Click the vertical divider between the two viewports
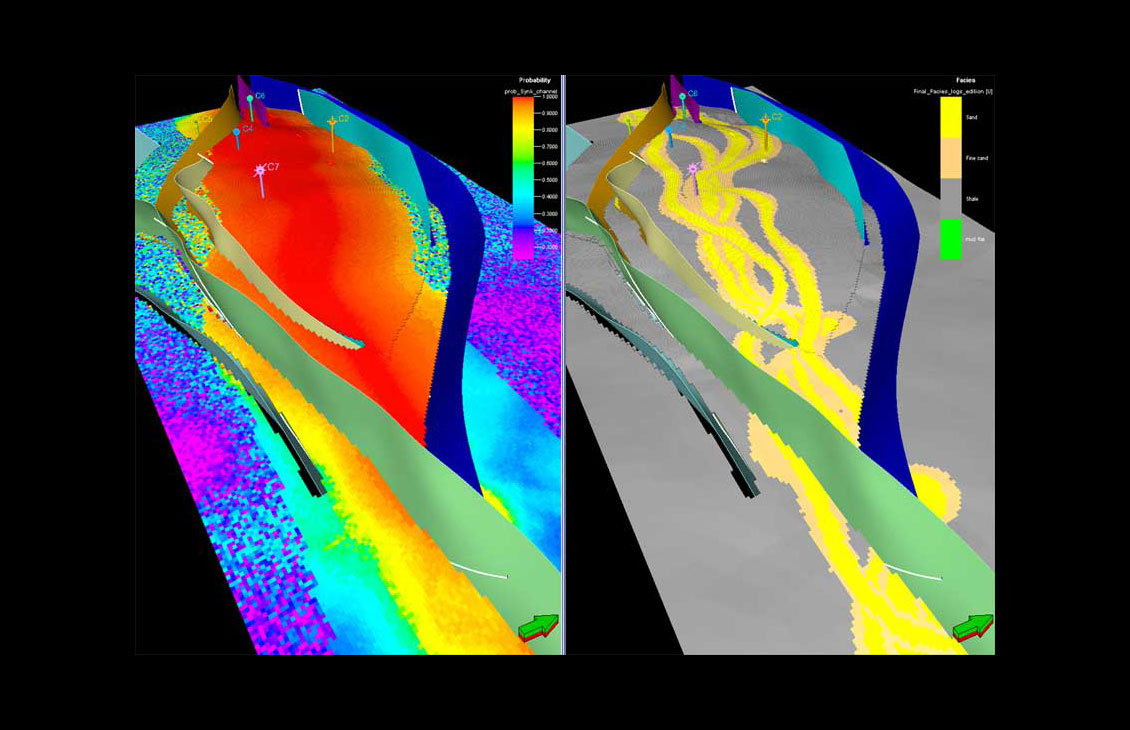This screenshot has width=1130, height=730. tap(565, 365)
